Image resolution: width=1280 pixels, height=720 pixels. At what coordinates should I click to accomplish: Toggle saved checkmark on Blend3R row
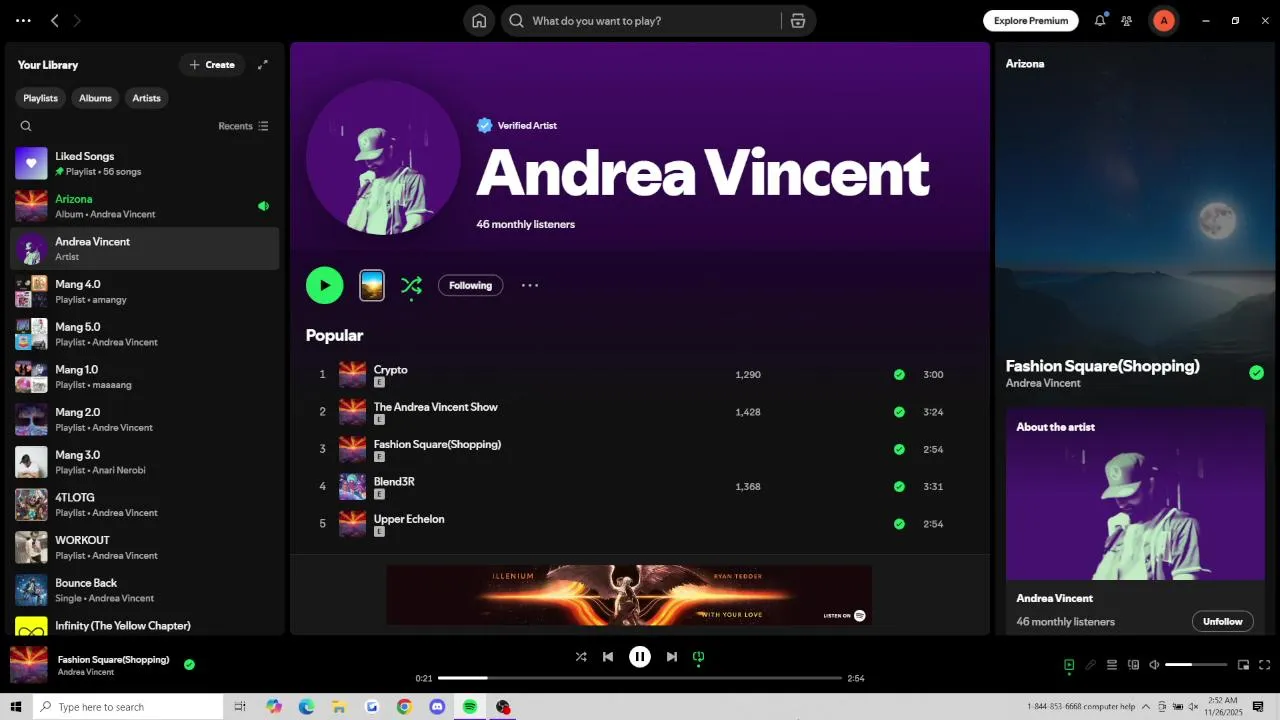[x=899, y=487]
